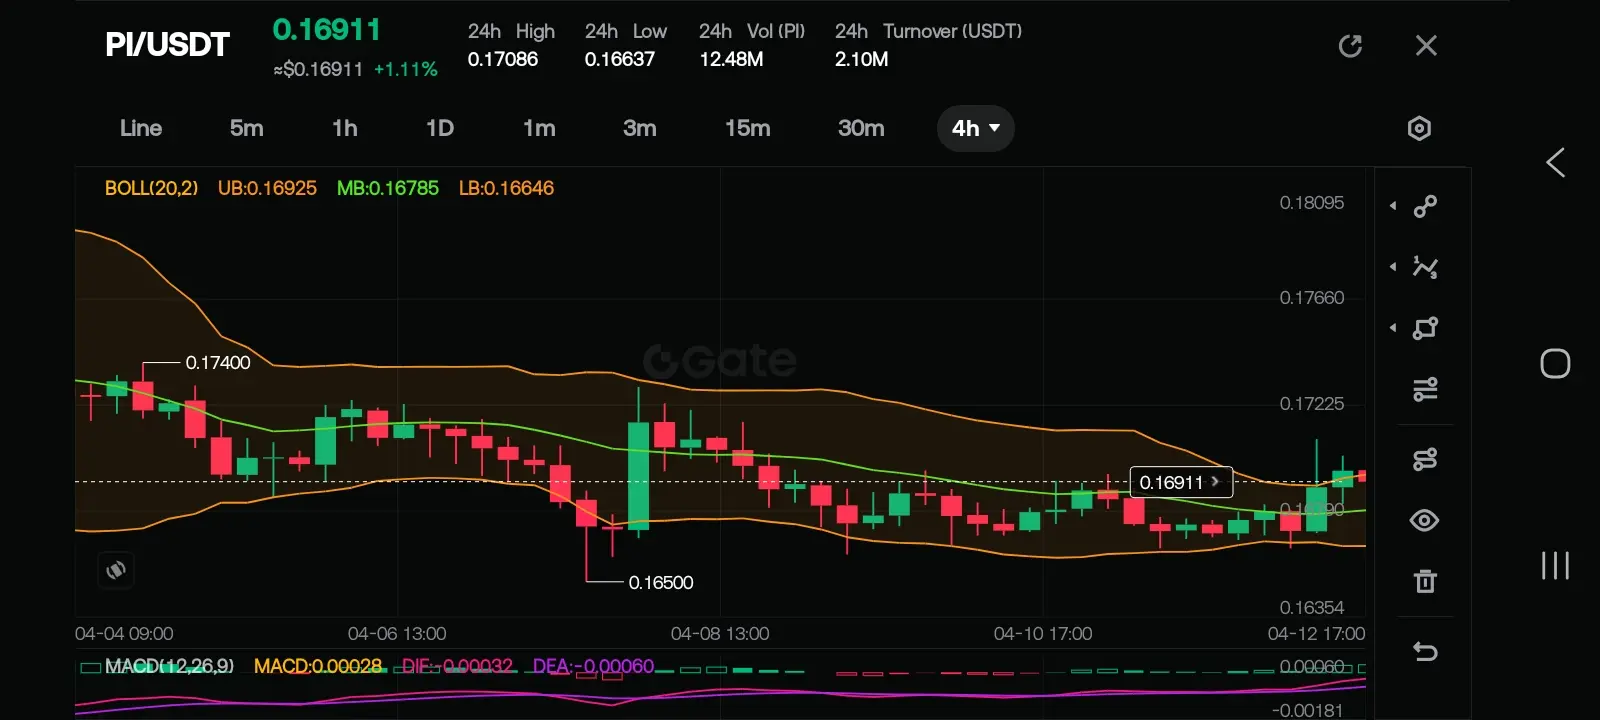Tap the LB:0.16646 lower band value
The image size is (1600, 720).
click(x=506, y=188)
